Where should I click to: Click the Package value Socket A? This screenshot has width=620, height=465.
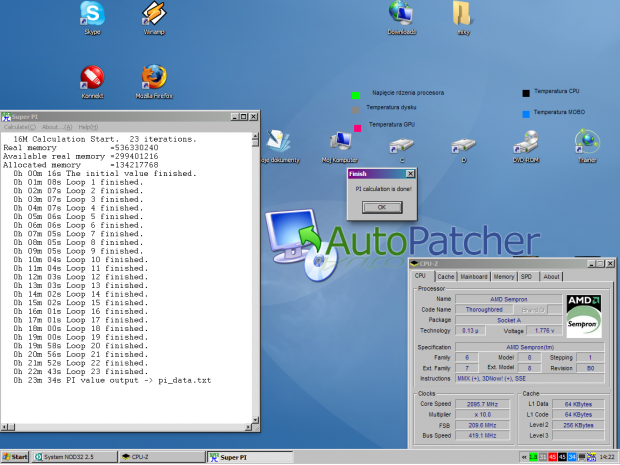point(508,320)
